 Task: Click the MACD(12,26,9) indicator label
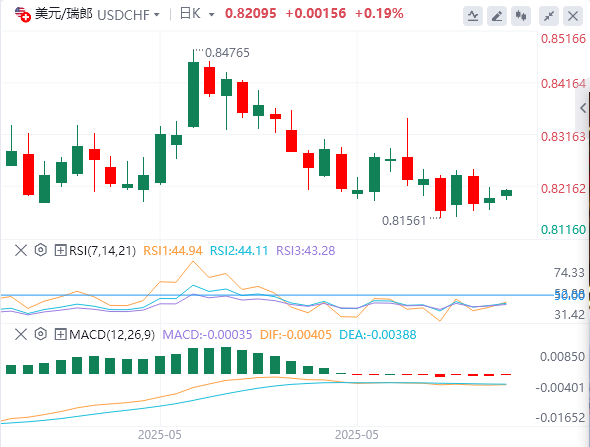click(x=112, y=334)
